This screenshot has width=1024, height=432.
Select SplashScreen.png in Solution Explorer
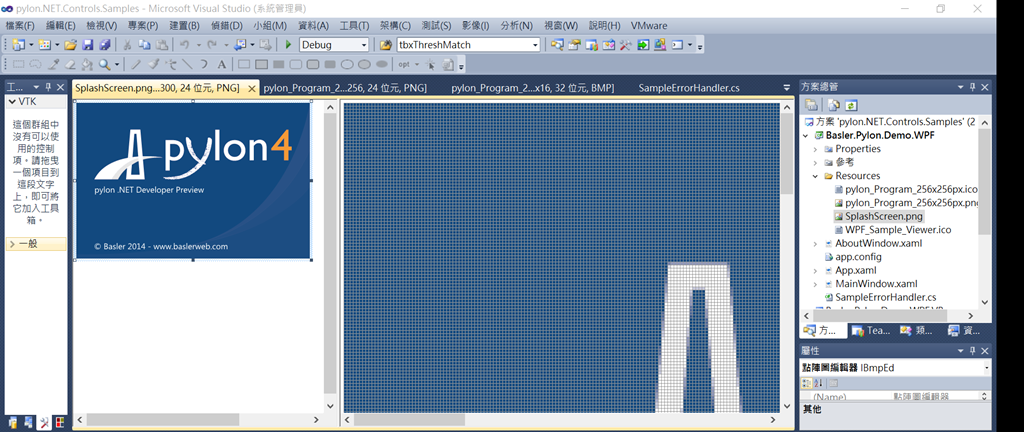pyautogui.click(x=884, y=216)
